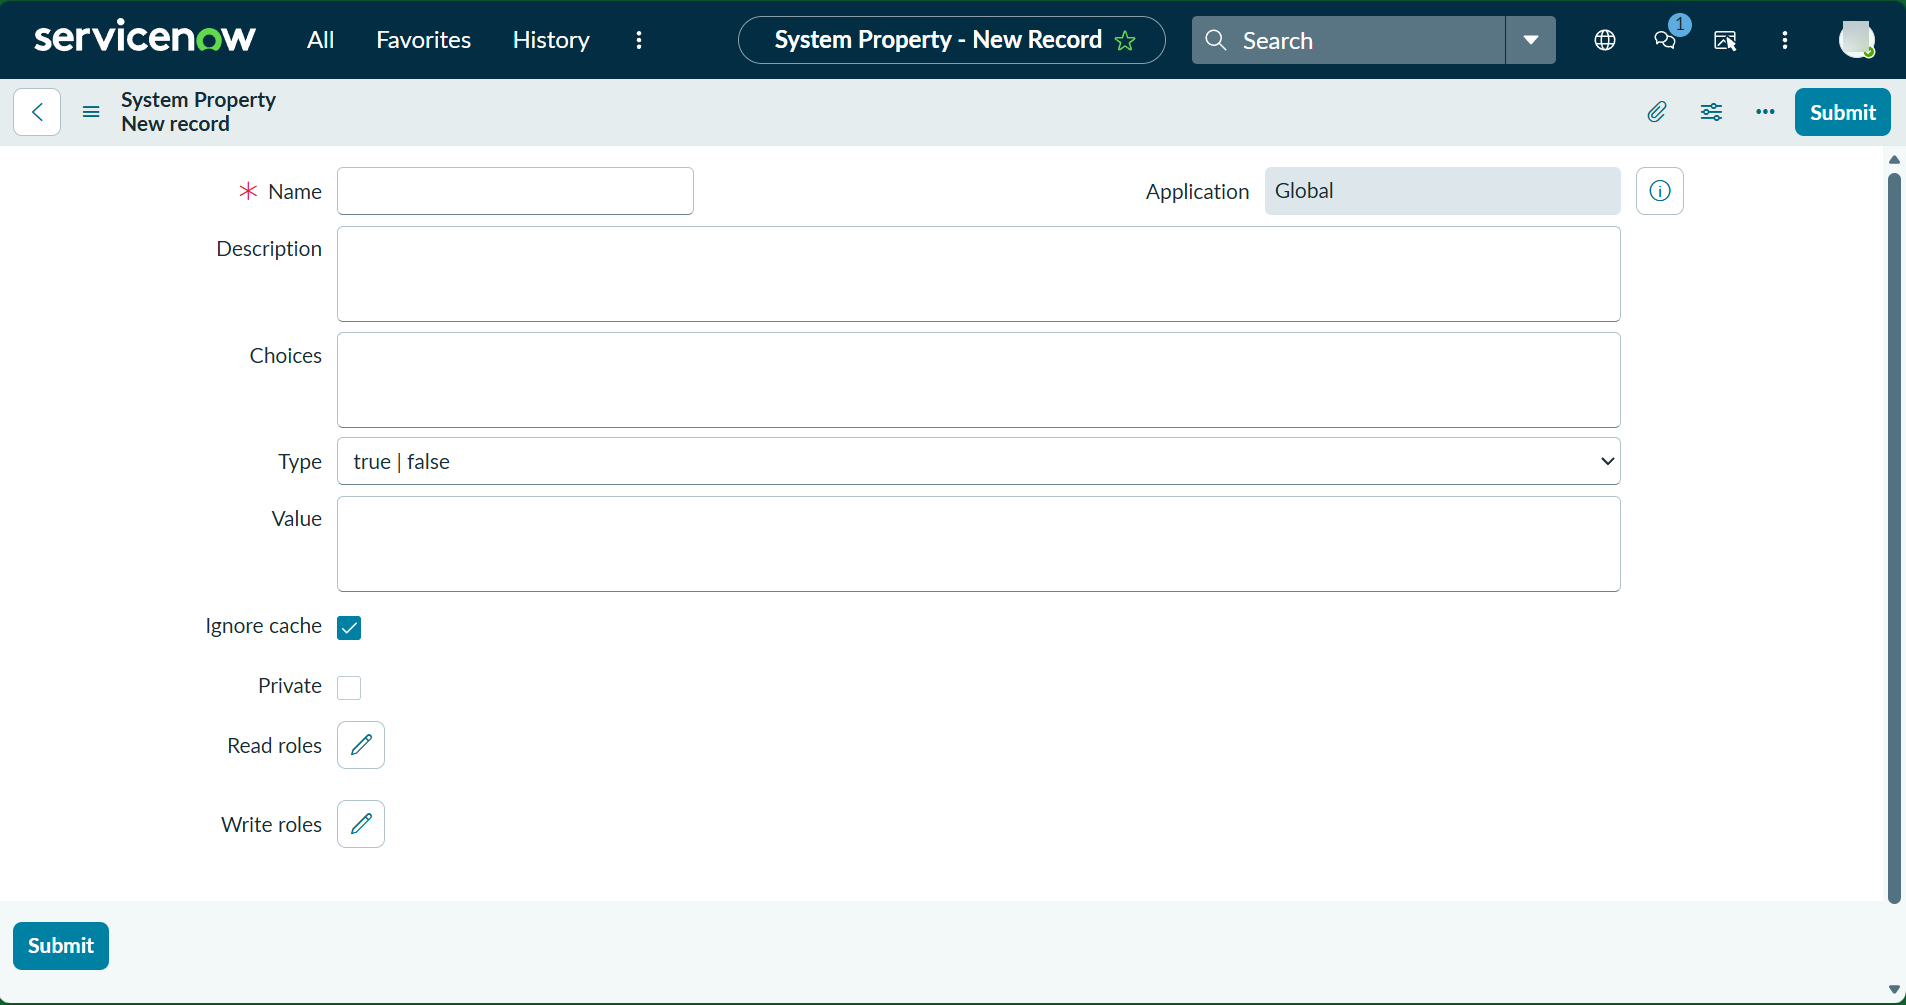Viewport: 1906px width, 1005px height.
Task: Open the form context hamburger menu
Action: [91, 112]
